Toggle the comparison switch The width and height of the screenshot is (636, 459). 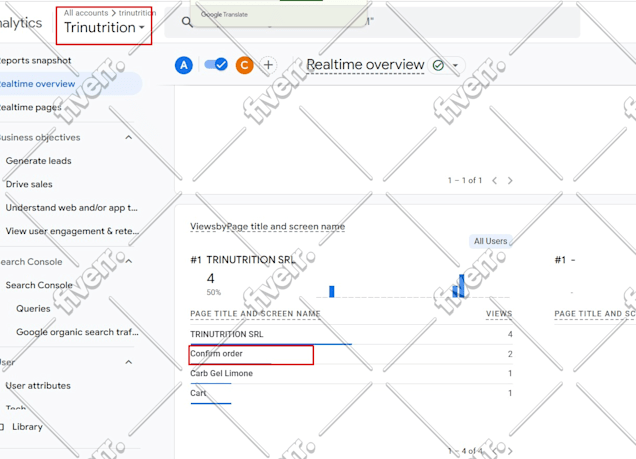pos(216,64)
